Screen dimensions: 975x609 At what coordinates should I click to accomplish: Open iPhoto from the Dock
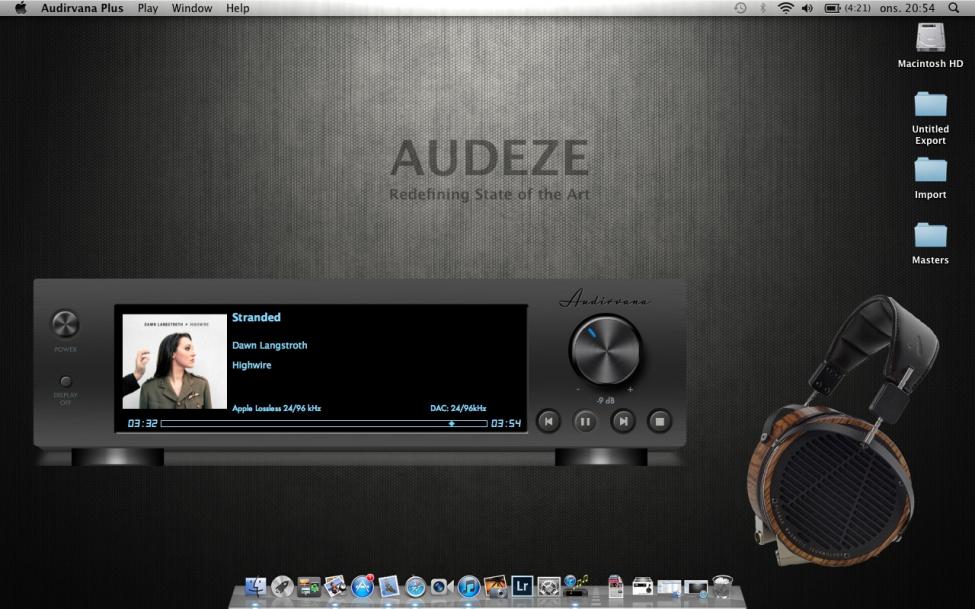496,586
